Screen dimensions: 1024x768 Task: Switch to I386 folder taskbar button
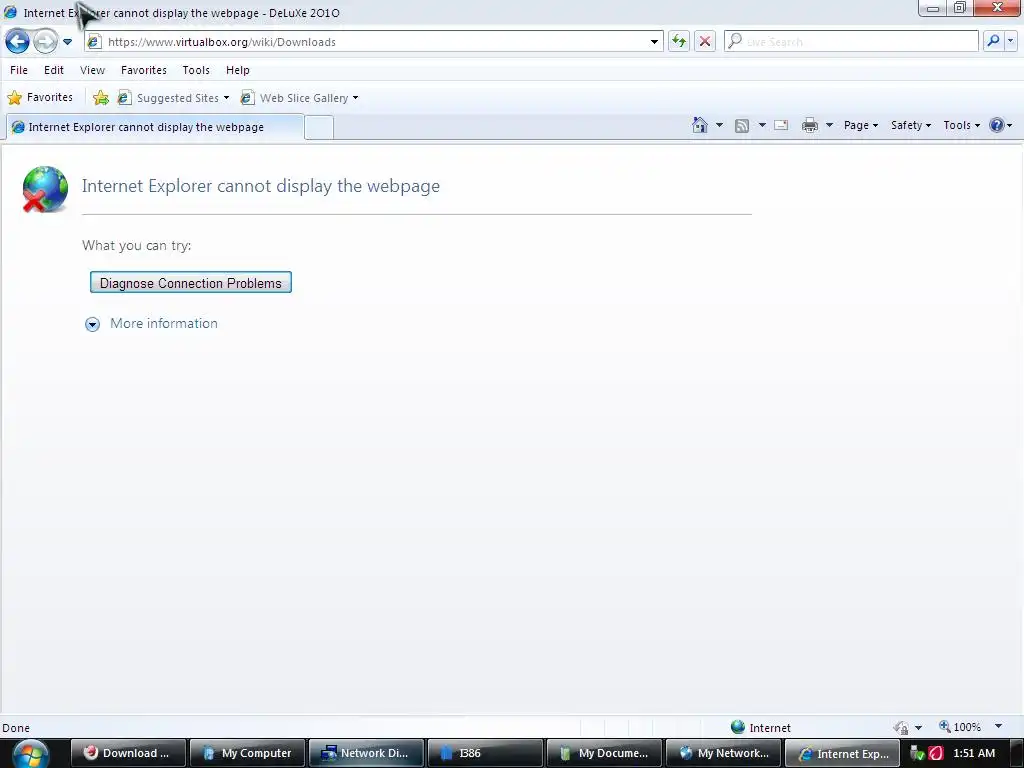tap(485, 753)
